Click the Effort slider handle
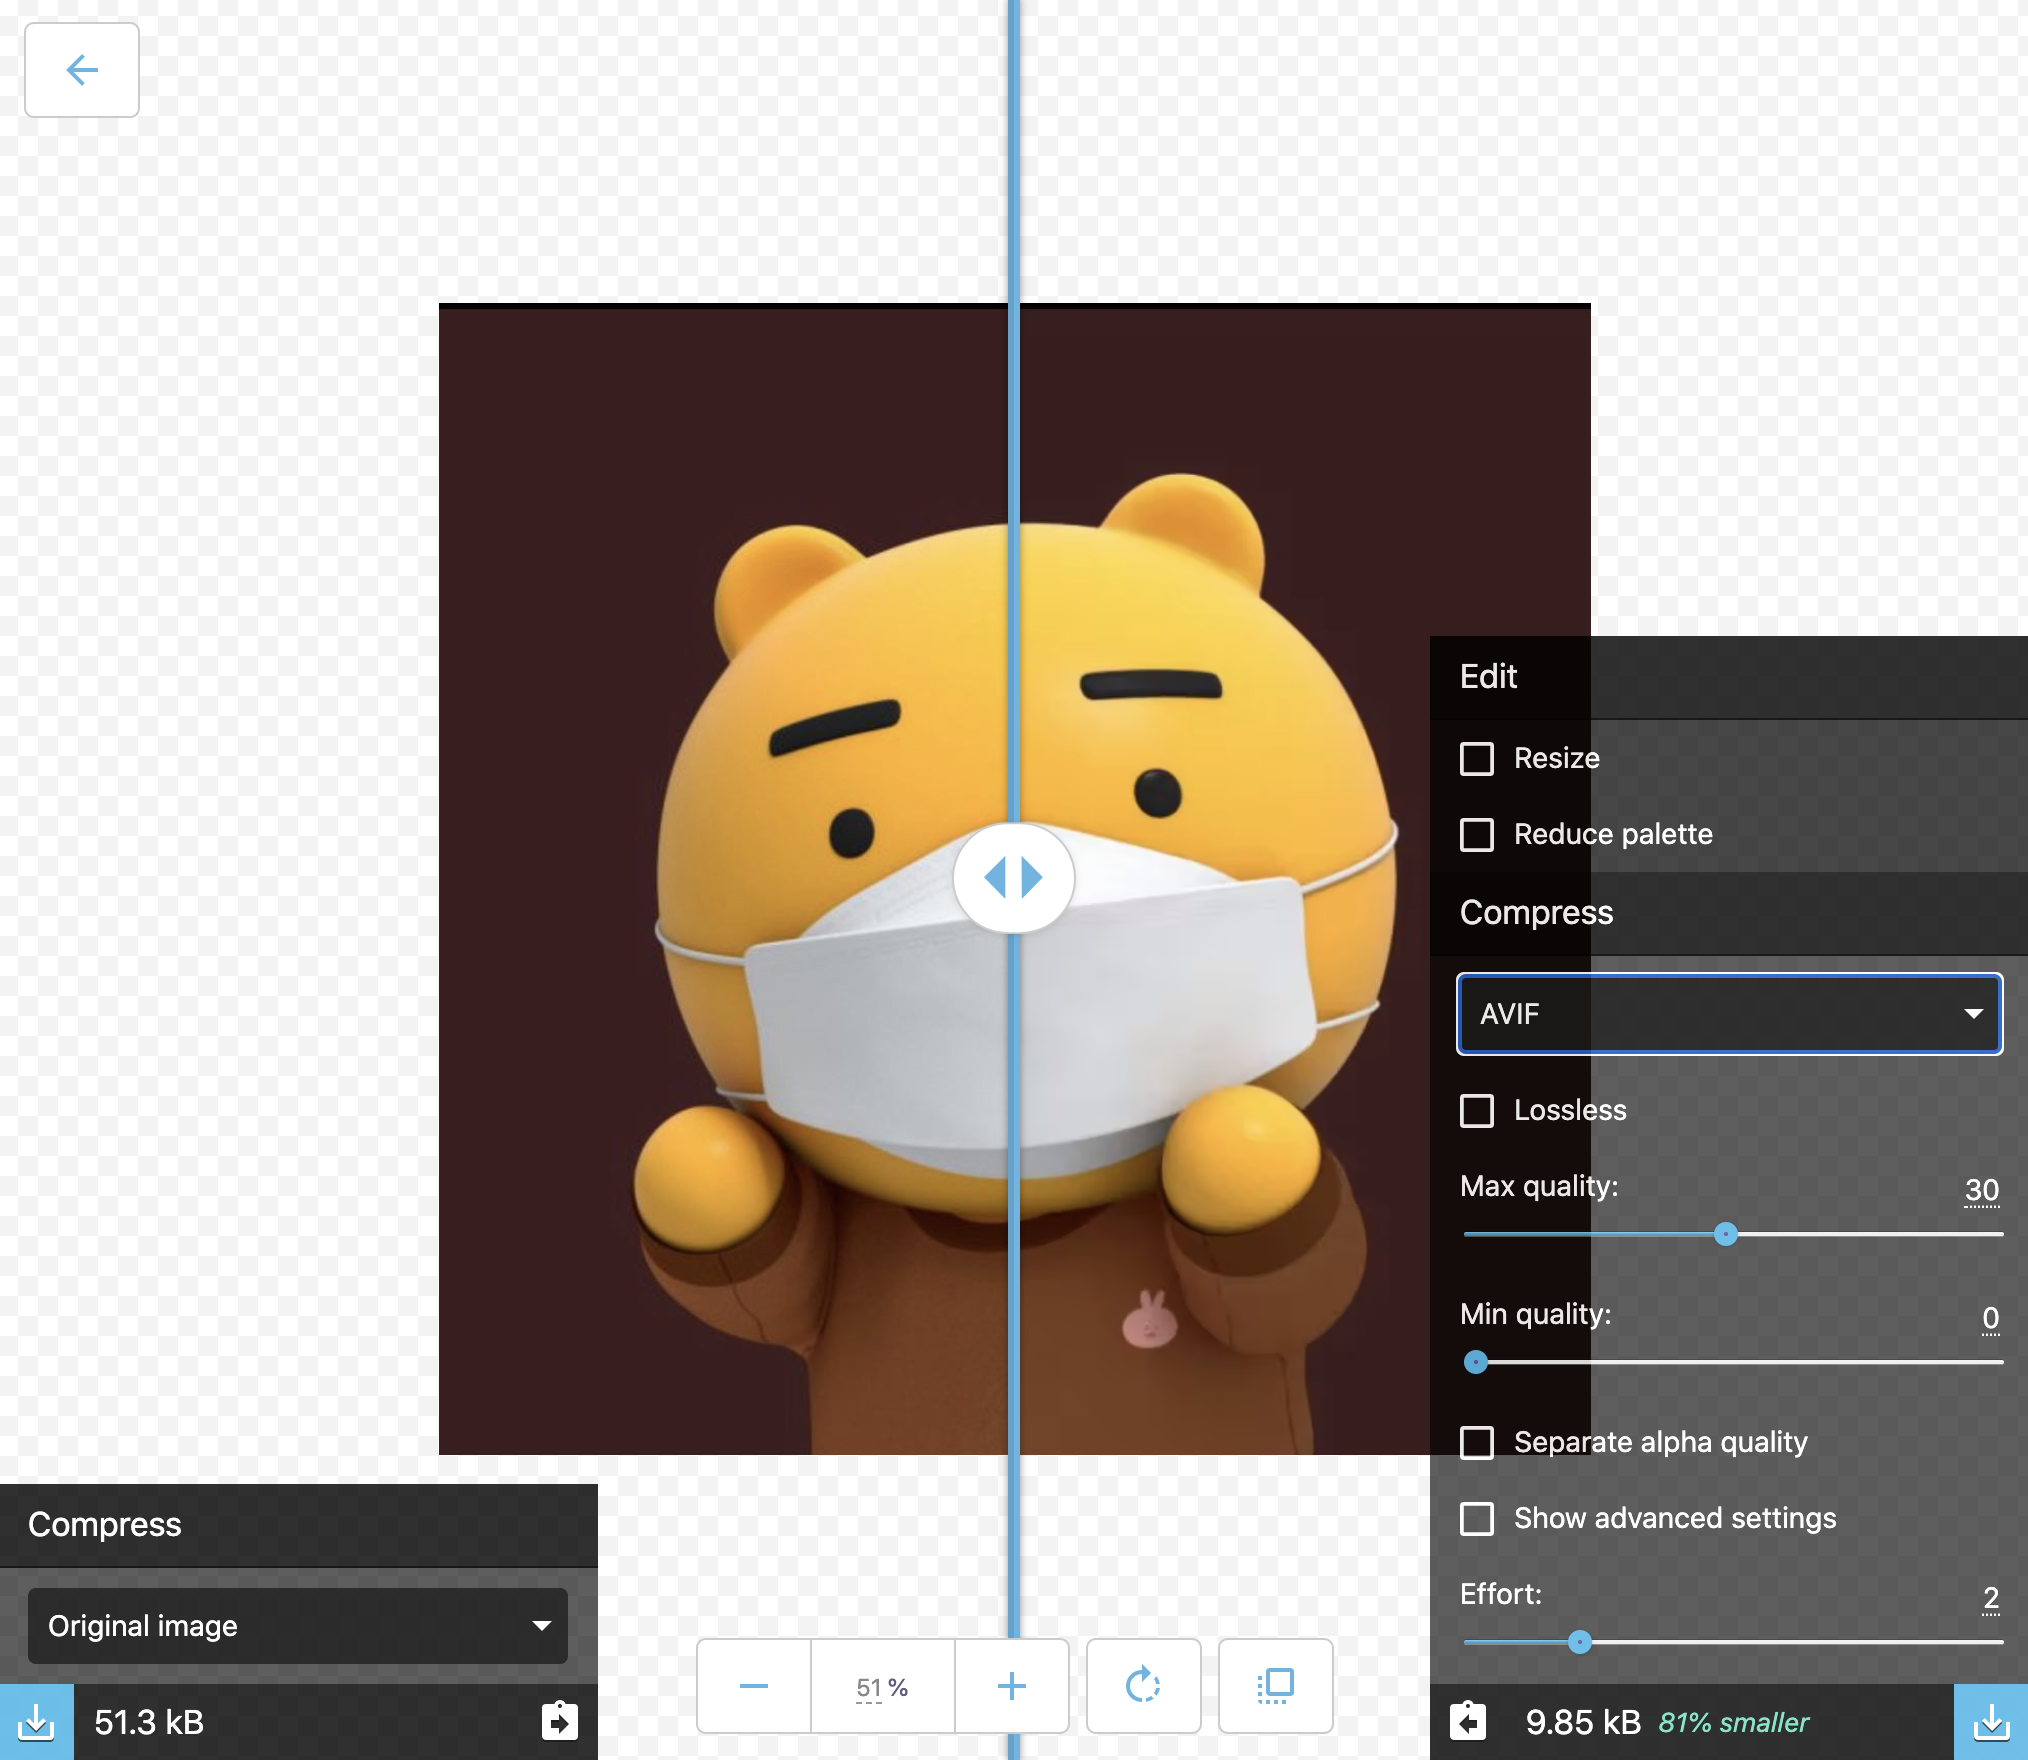This screenshot has width=2028, height=1760. (1579, 1642)
